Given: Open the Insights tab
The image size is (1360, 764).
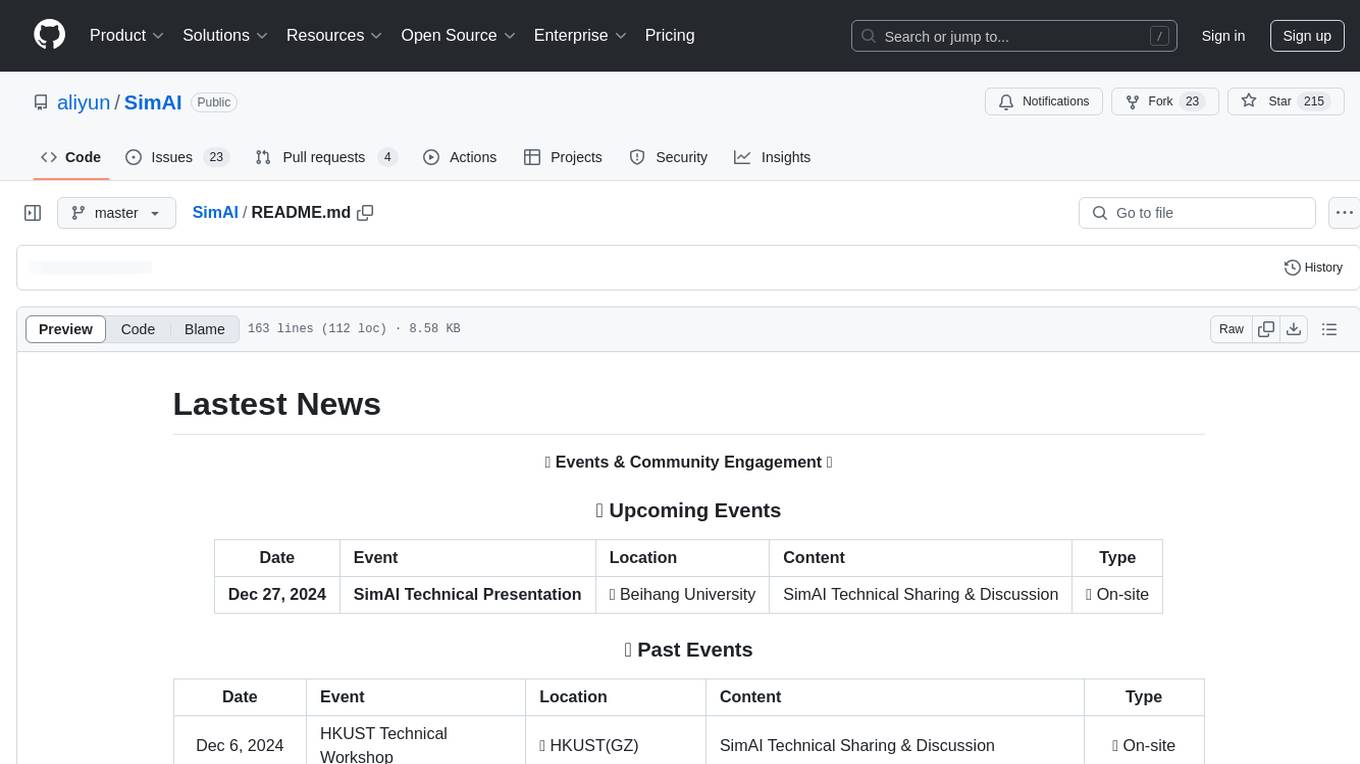Looking at the screenshot, I should pyautogui.click(x=772, y=157).
